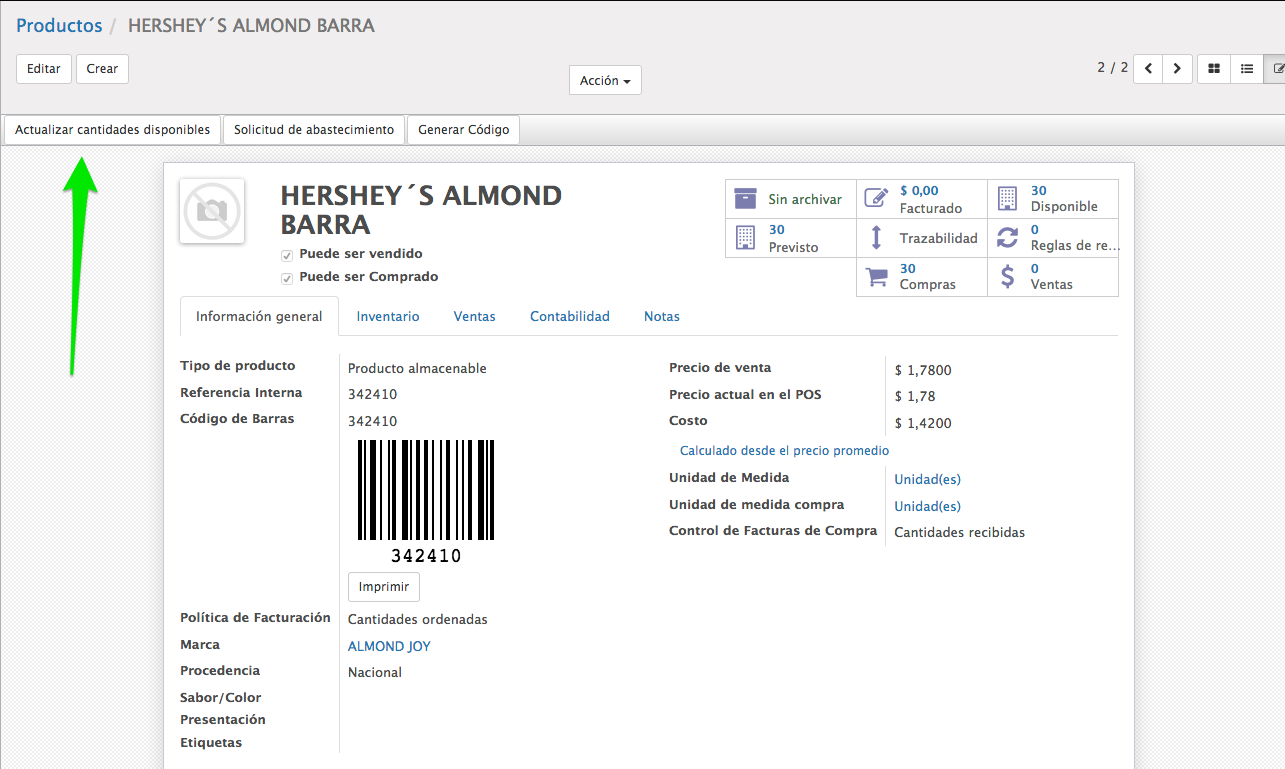
Task: Click the Disponible building icon
Action: pyautogui.click(x=1007, y=198)
